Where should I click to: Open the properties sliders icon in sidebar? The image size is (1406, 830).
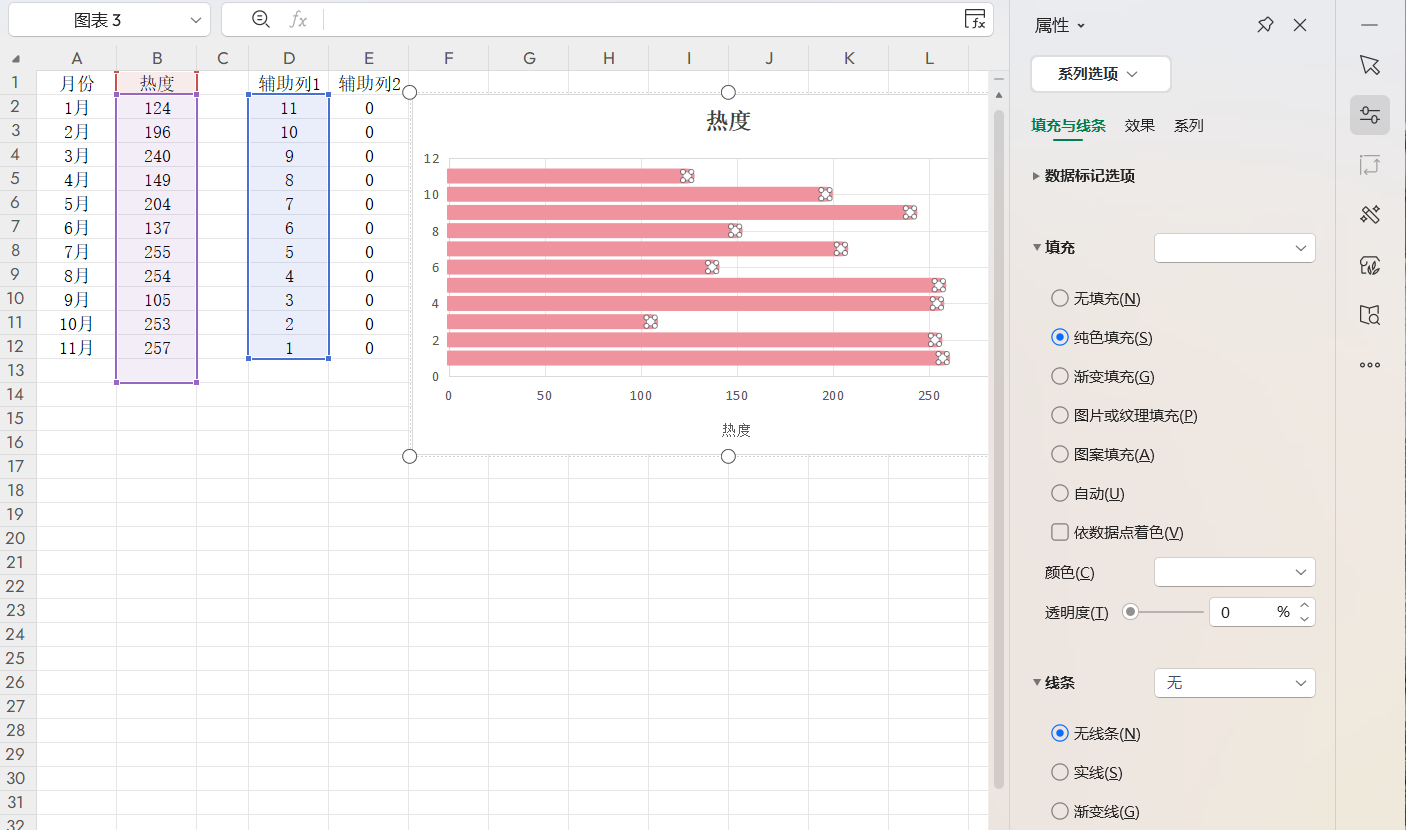[1369, 114]
